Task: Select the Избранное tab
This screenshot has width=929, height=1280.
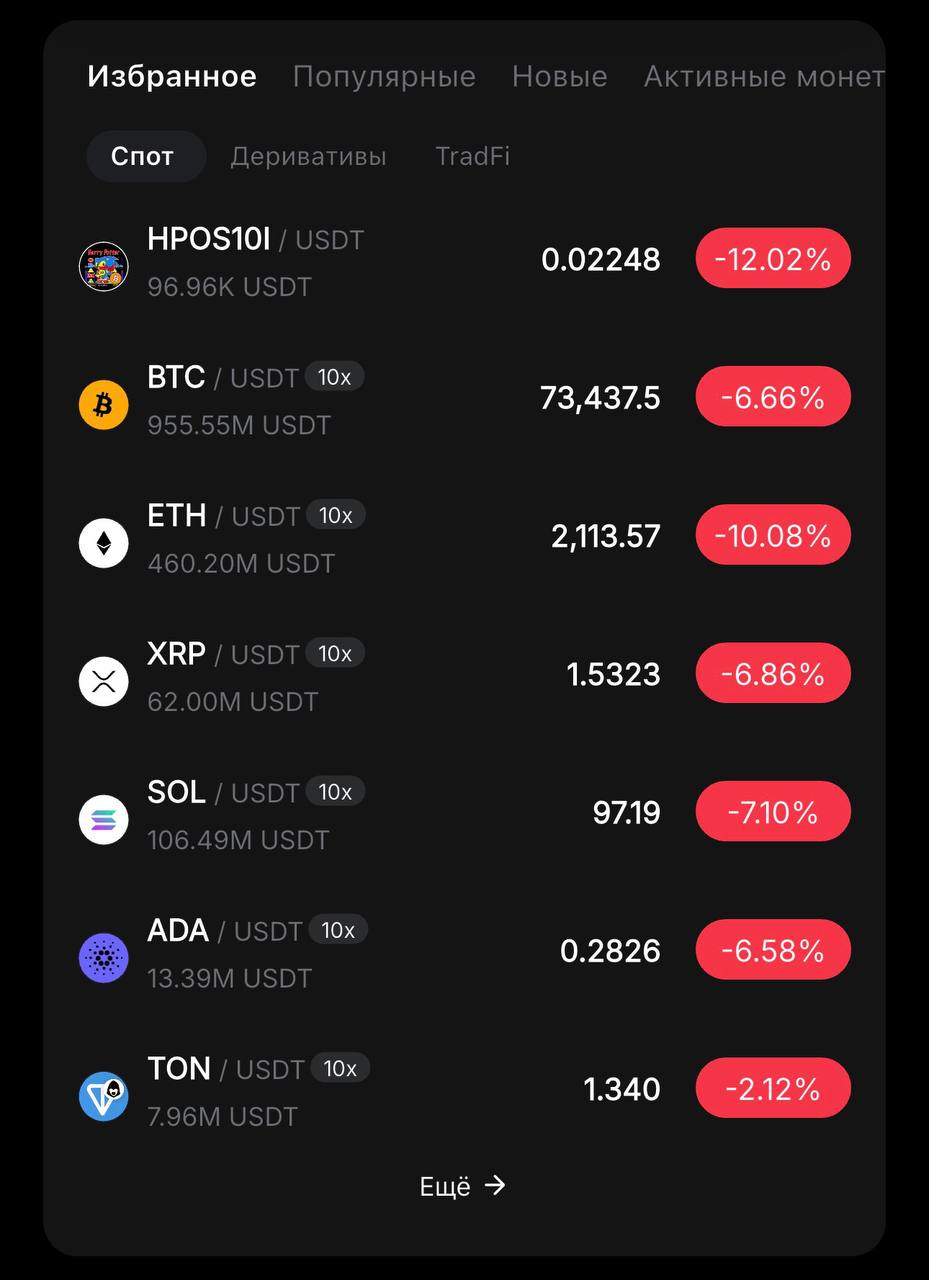Action: (172, 76)
